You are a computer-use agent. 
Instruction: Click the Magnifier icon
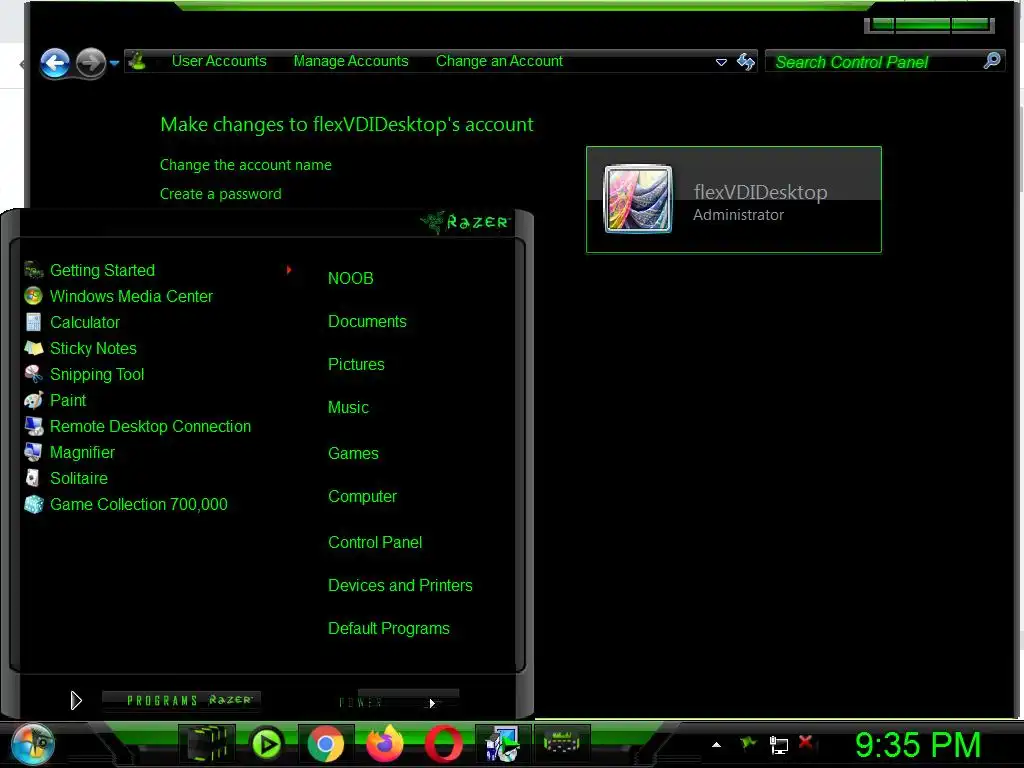[x=33, y=452]
